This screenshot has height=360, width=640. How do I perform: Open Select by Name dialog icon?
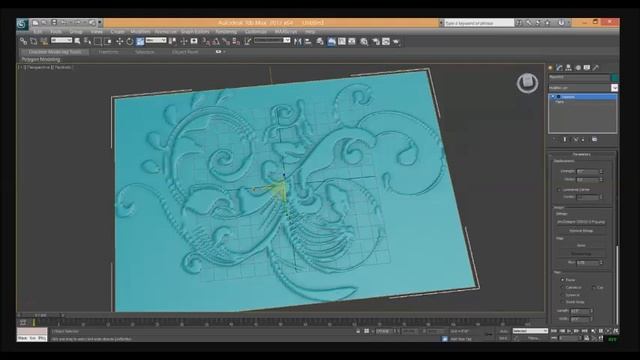[87, 41]
